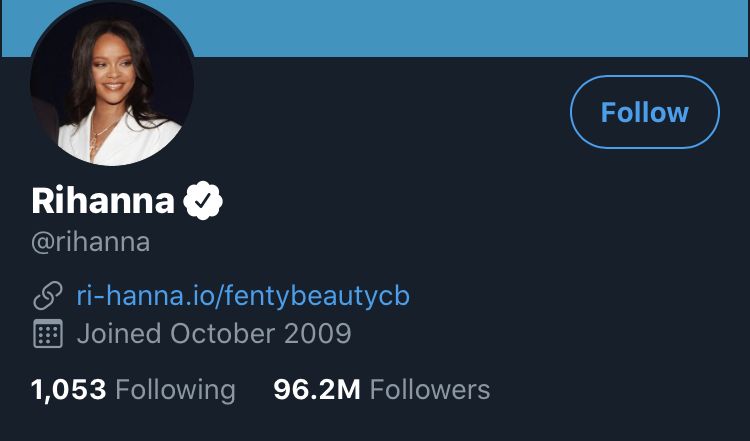Click the checkmark inside the verified badge
This screenshot has height=441, width=750.
tap(203, 200)
